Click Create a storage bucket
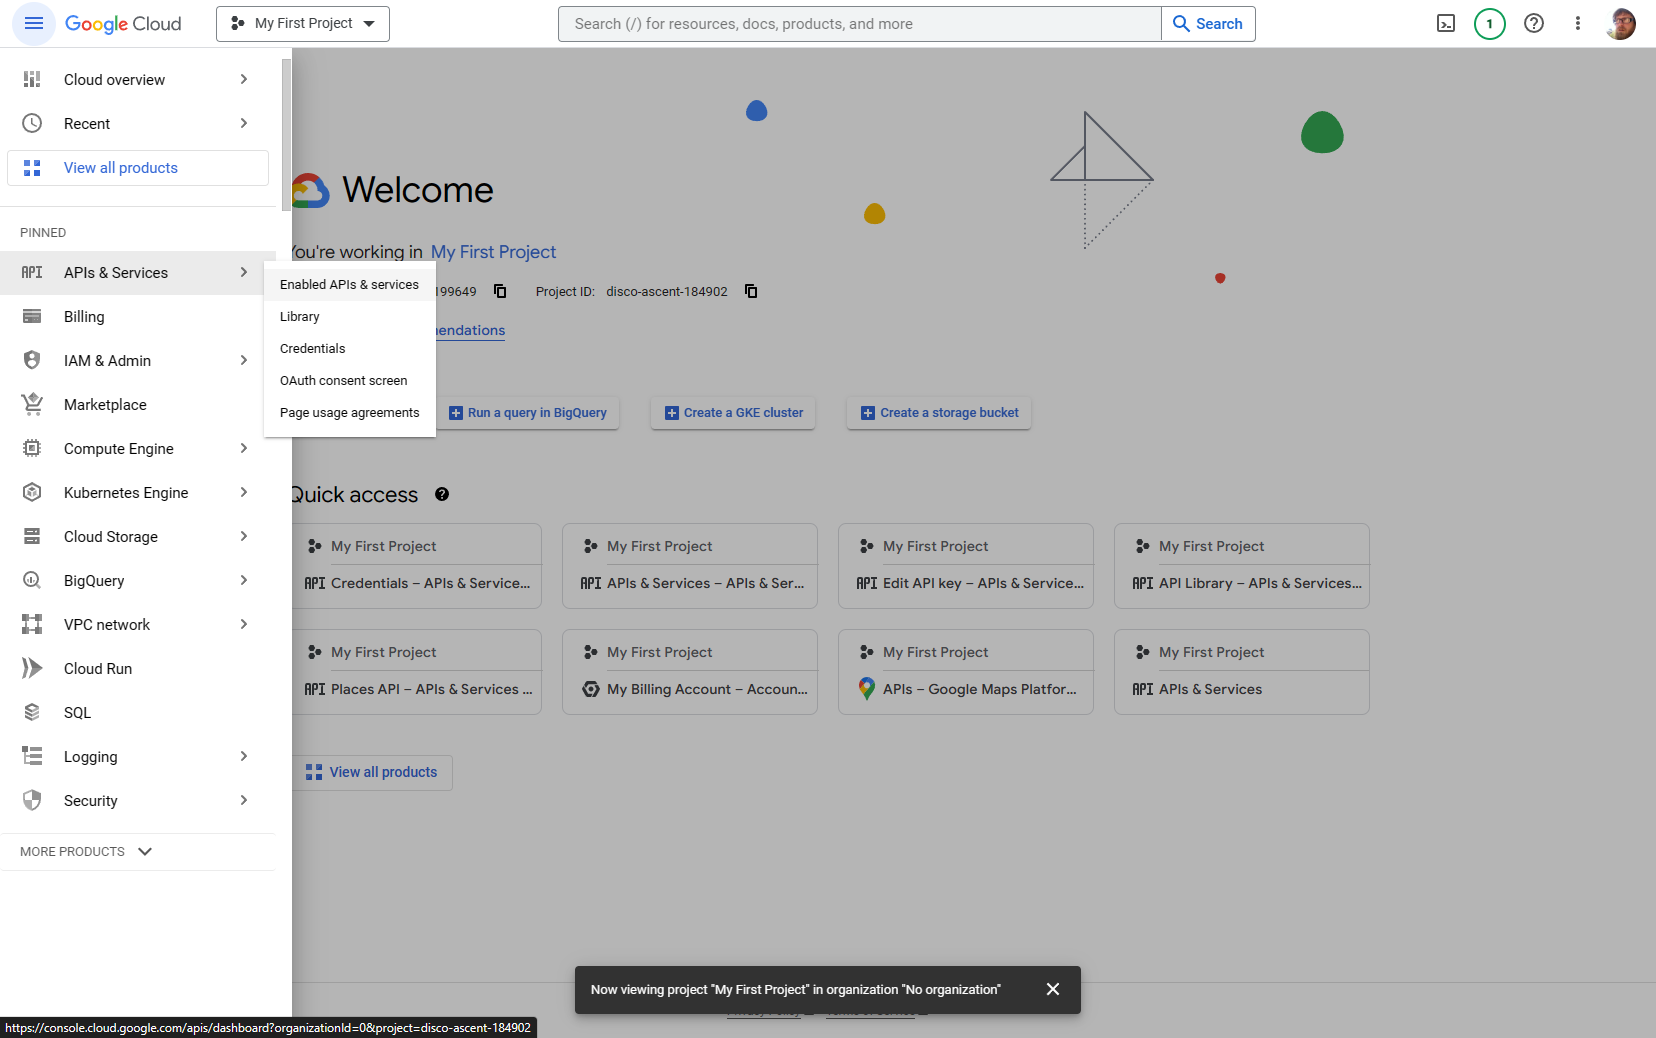The width and height of the screenshot is (1656, 1038). (x=940, y=413)
